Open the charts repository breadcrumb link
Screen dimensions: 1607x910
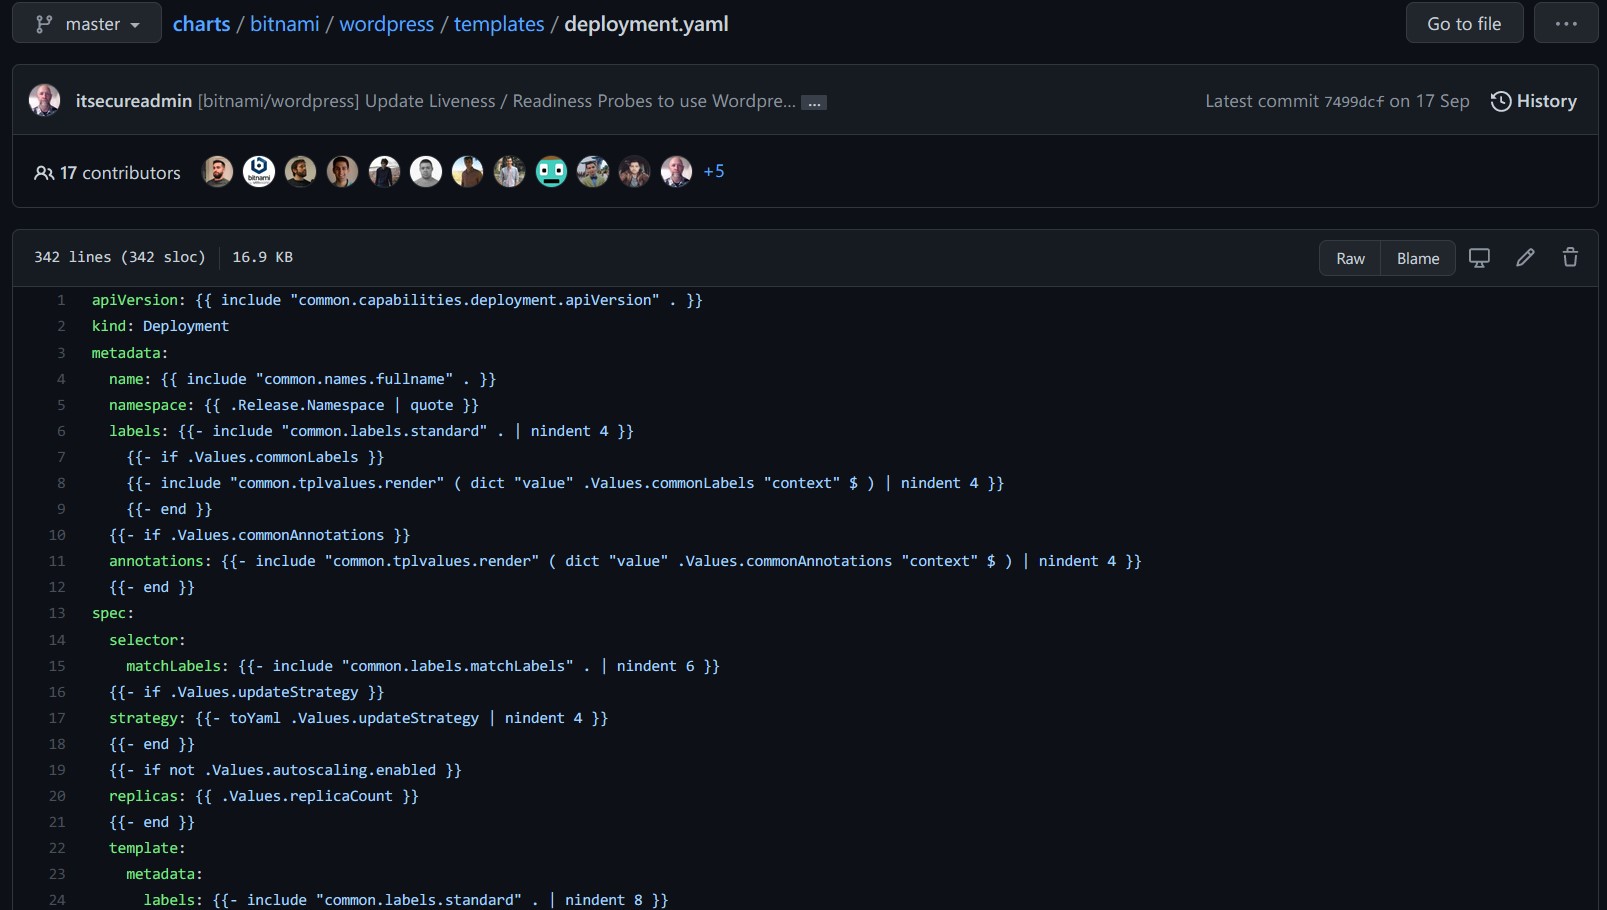(201, 24)
